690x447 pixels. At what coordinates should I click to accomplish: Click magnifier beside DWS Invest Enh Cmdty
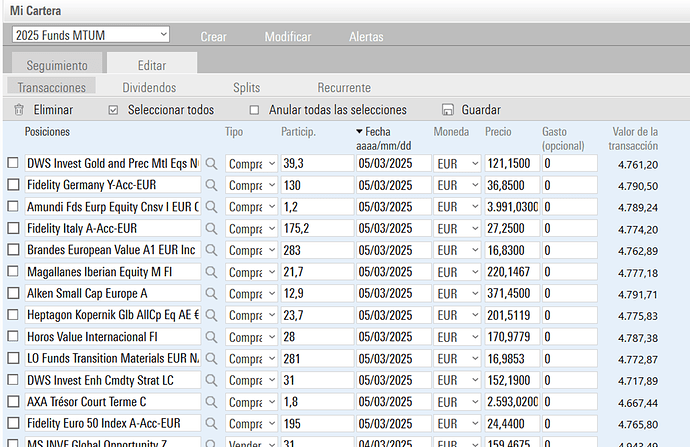[211, 380]
